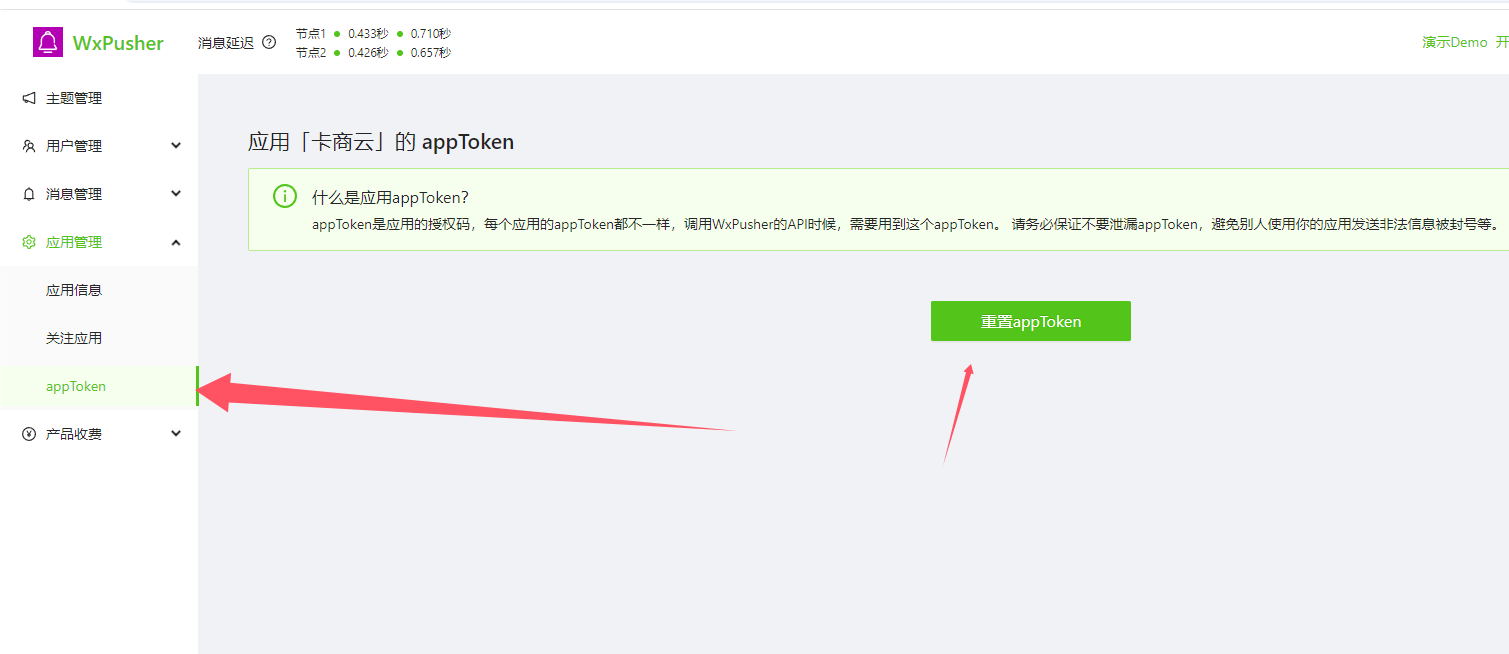Click the 0.710秒 latency value
This screenshot has width=1509, height=654.
[430, 33]
